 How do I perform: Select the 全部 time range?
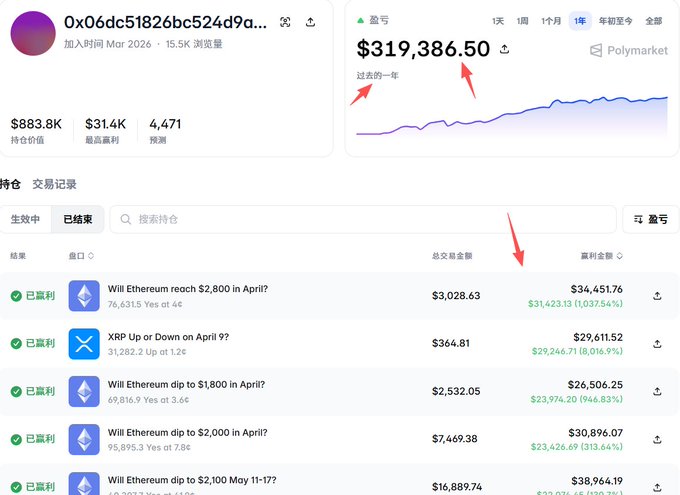[654, 21]
